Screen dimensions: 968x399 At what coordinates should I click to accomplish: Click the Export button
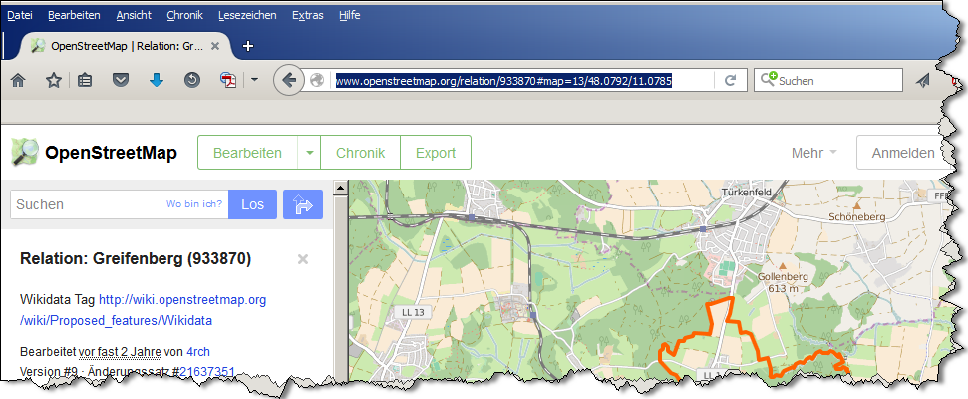(x=436, y=153)
